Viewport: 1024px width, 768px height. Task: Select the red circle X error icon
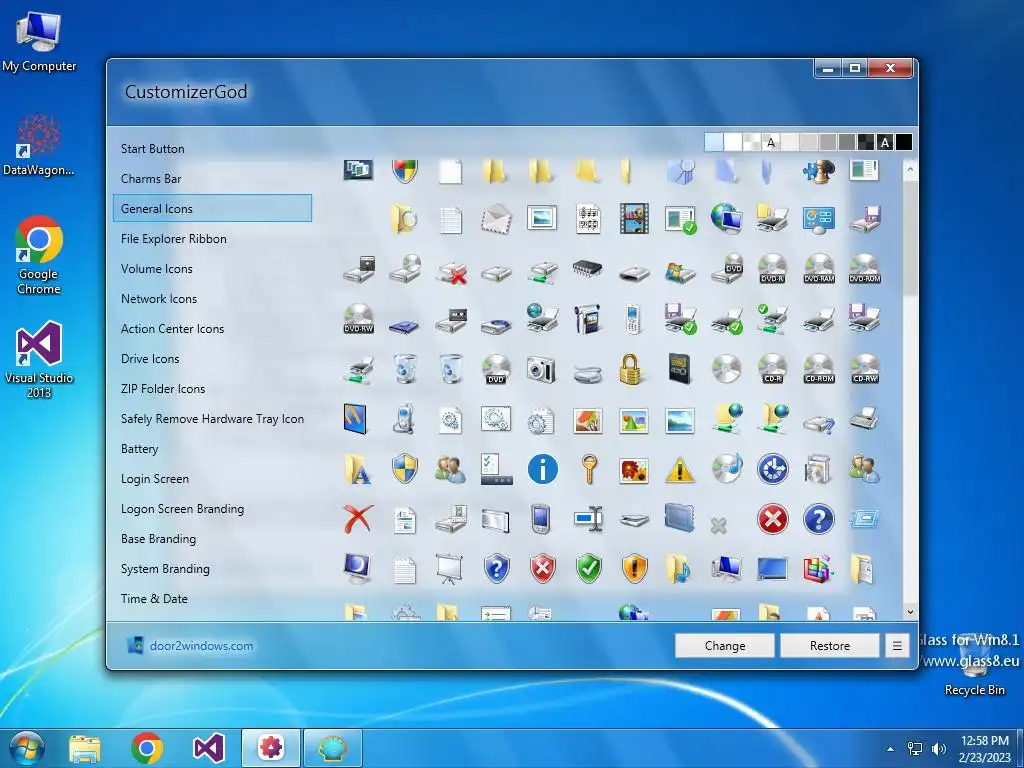click(x=773, y=520)
